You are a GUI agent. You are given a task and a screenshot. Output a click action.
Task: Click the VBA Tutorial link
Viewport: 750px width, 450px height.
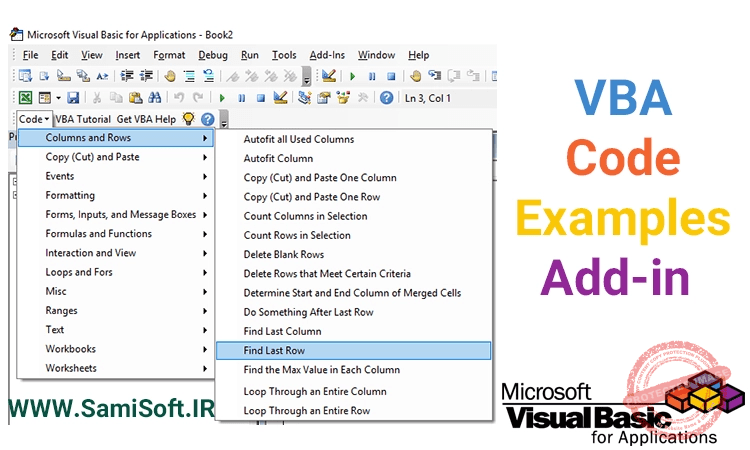[x=83, y=119]
